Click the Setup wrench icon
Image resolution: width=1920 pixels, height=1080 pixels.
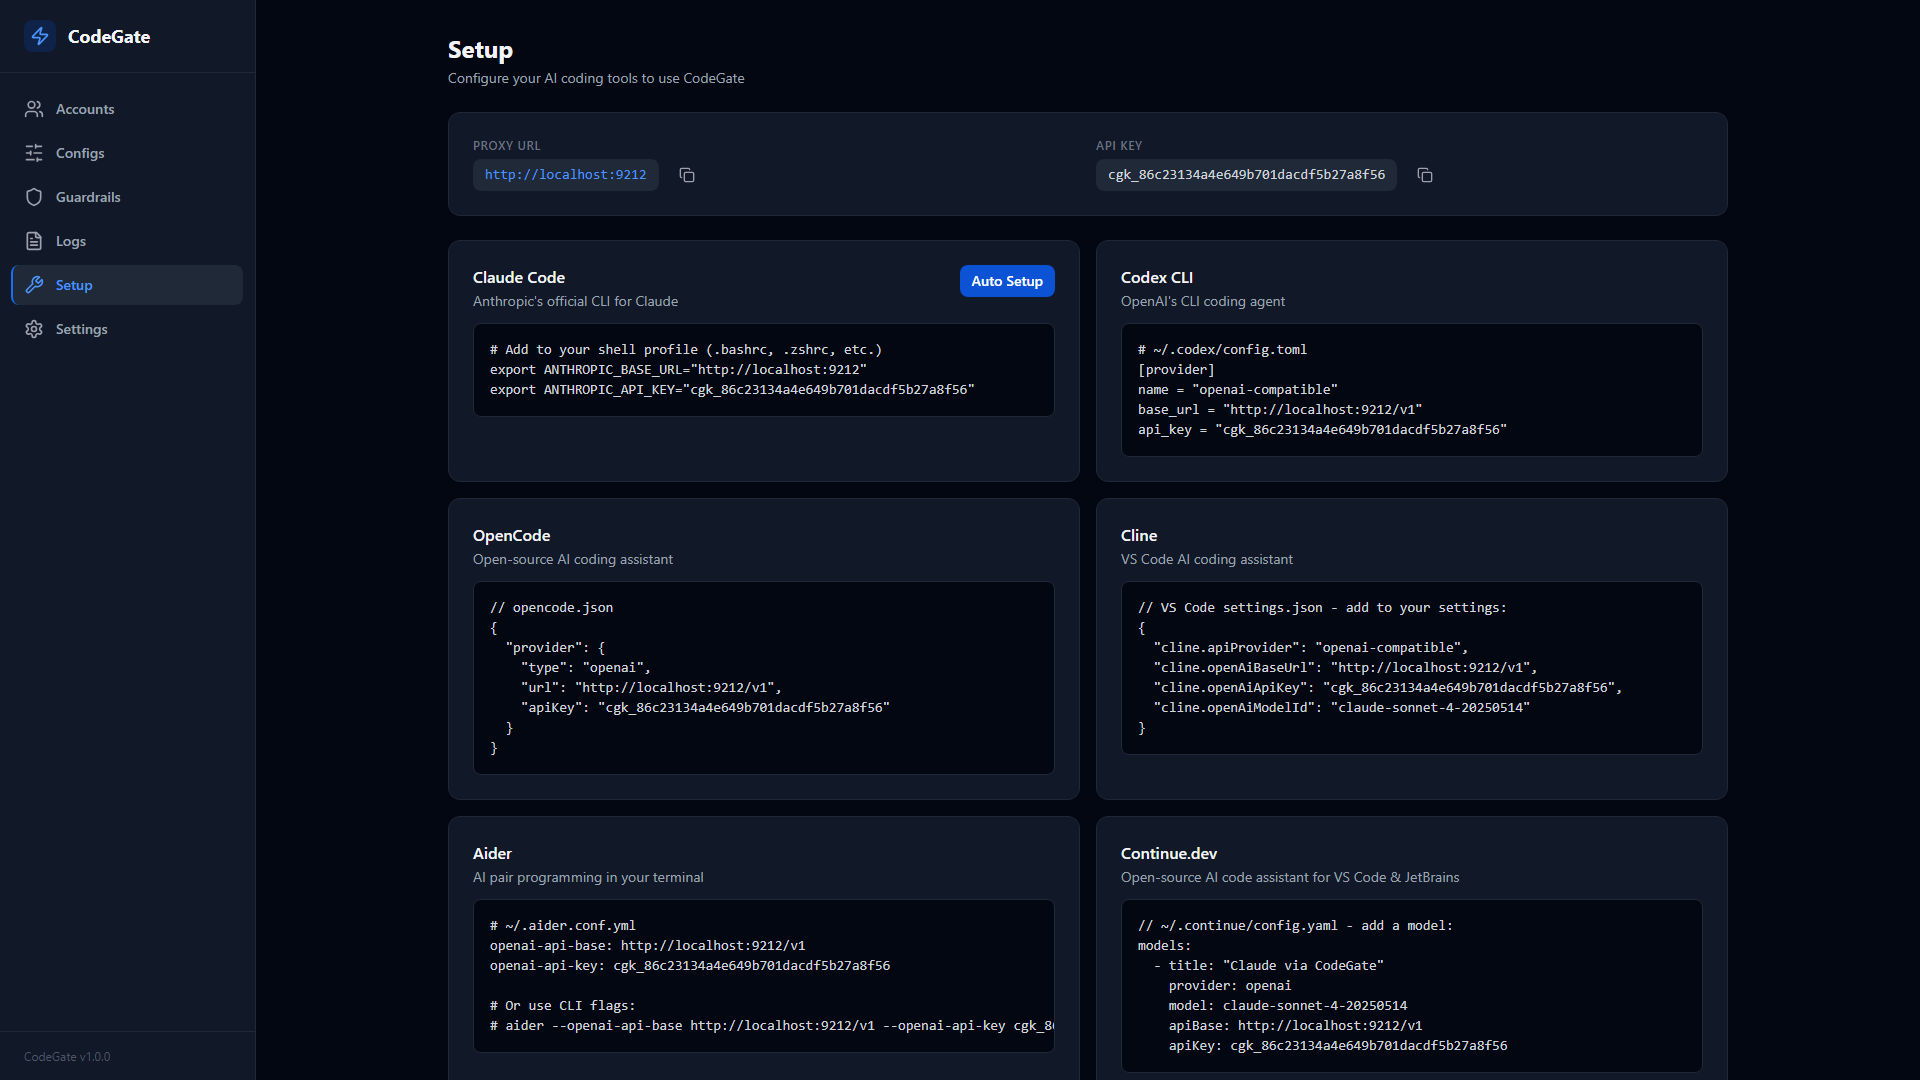[x=34, y=285]
